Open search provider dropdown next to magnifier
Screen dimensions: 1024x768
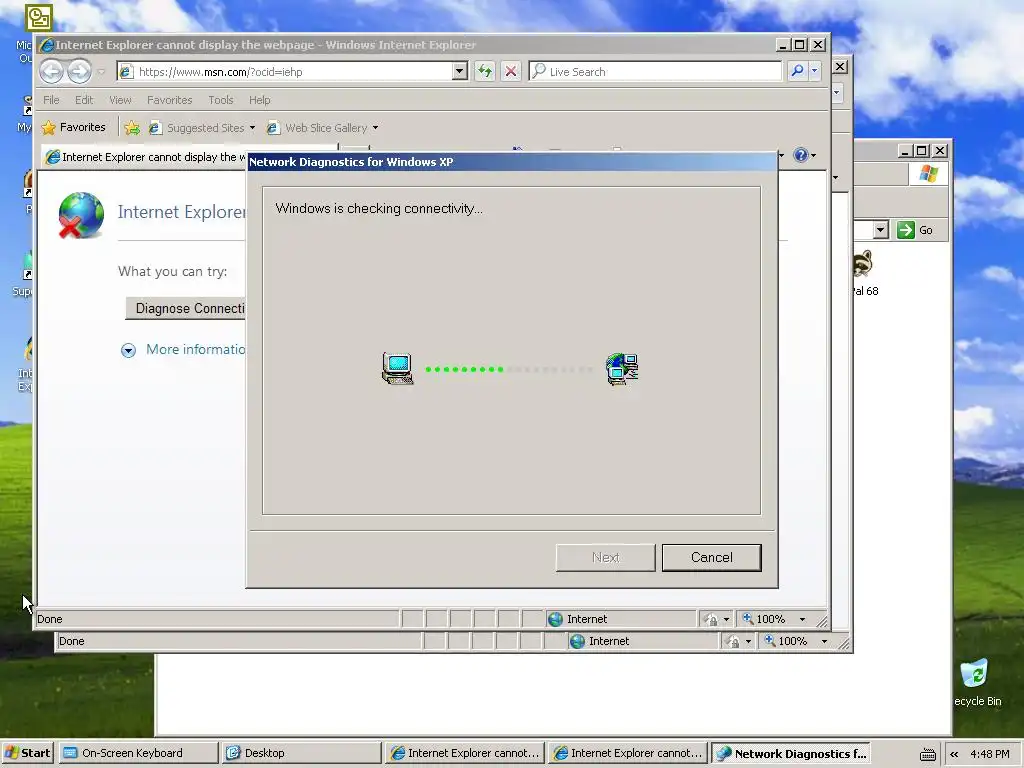point(814,71)
